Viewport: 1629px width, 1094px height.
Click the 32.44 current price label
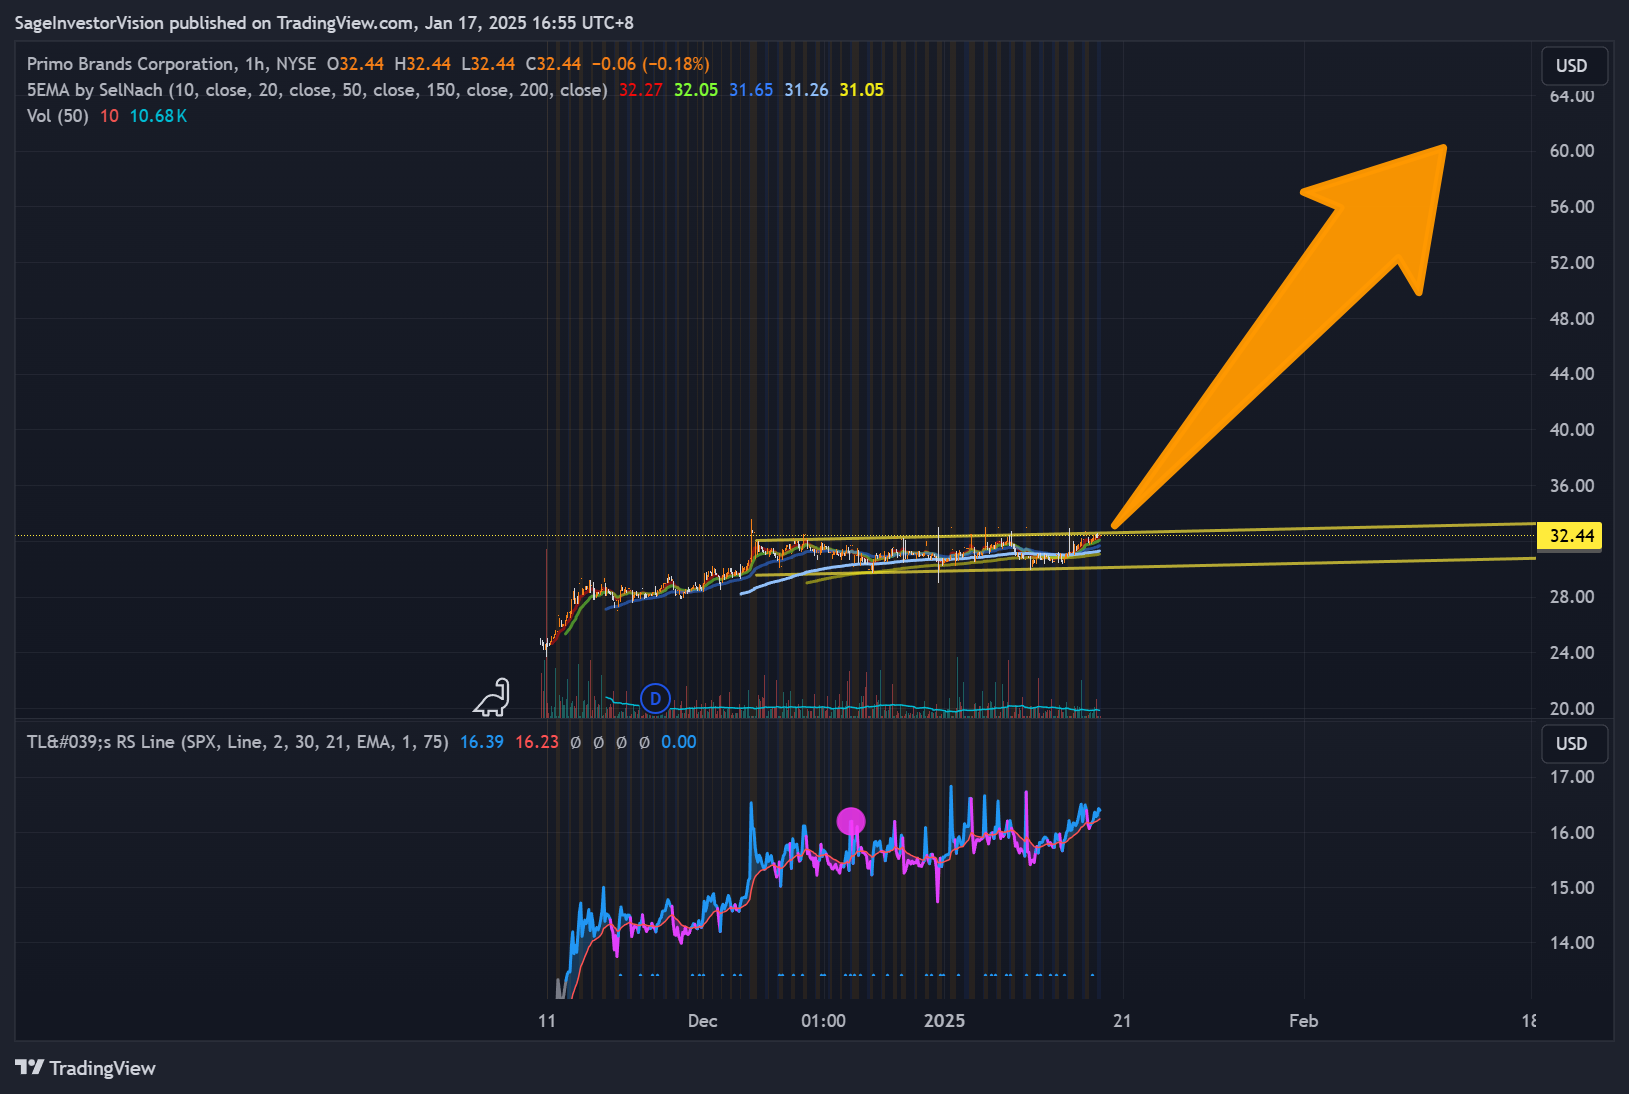(x=1571, y=536)
